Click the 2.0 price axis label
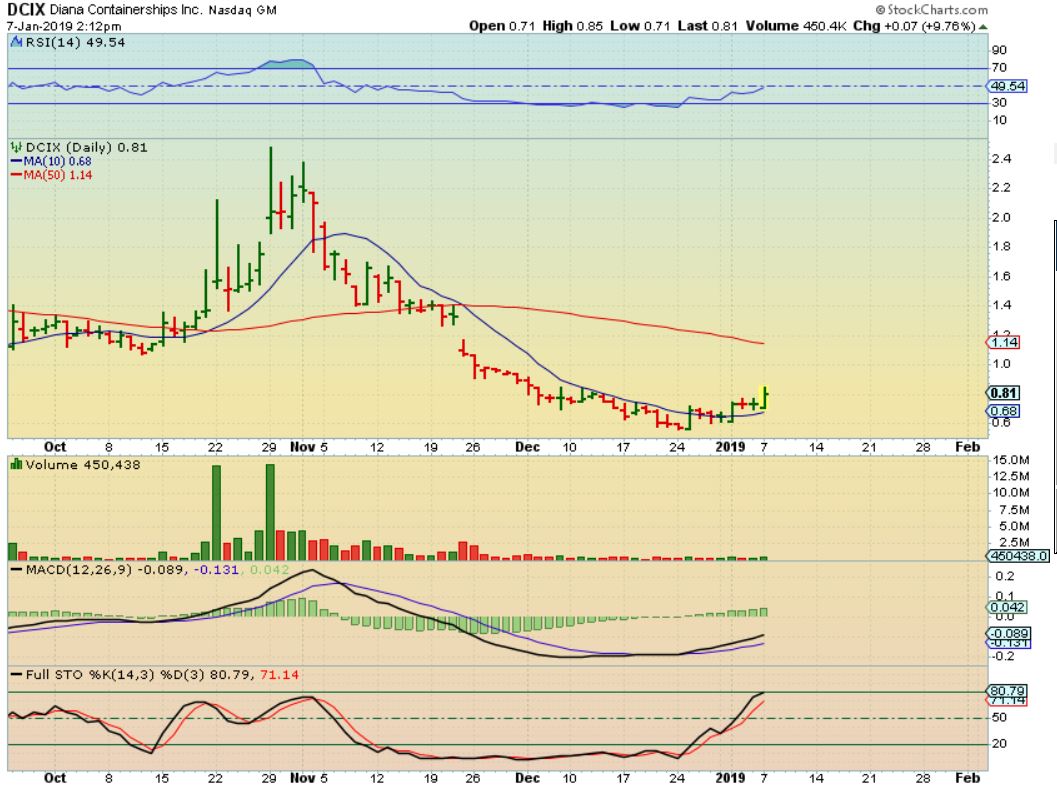Image resolution: width=1057 pixels, height=786 pixels. pos(1001,217)
